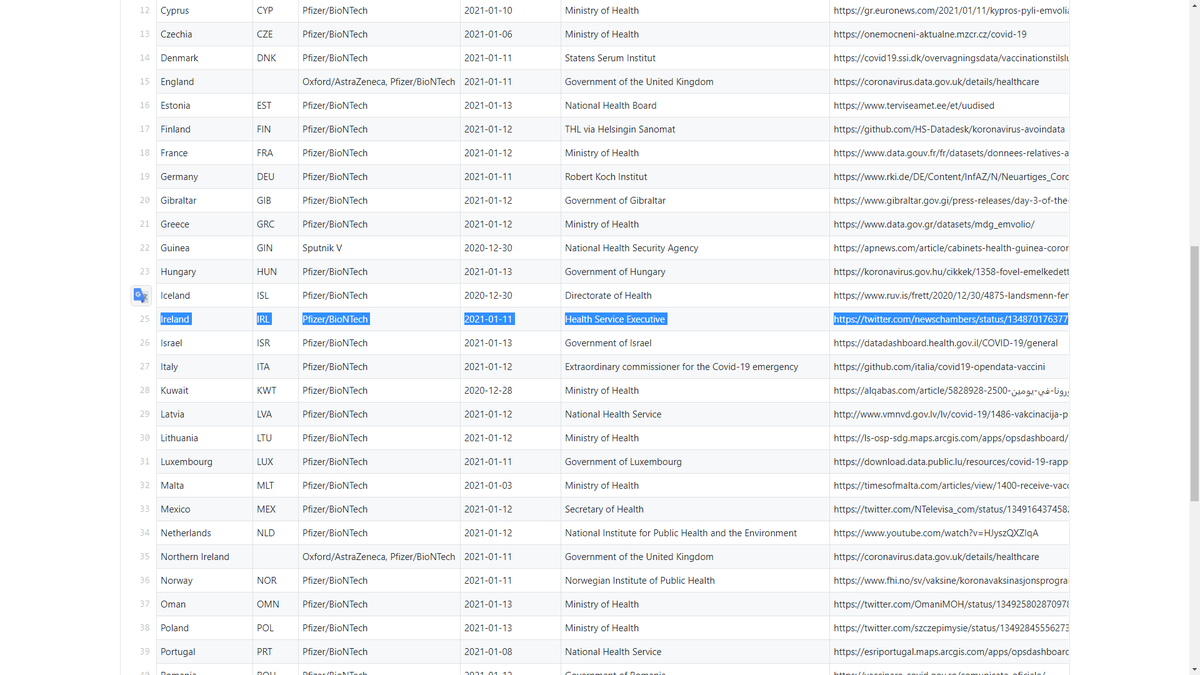
Task: Click the alqabas.com article URL
Action: coord(950,391)
